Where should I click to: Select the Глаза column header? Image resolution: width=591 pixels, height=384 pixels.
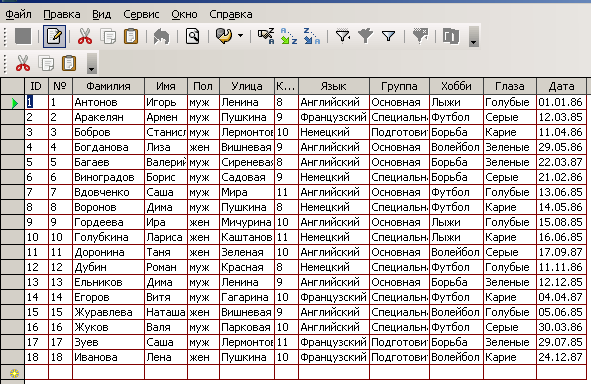[x=510, y=86]
